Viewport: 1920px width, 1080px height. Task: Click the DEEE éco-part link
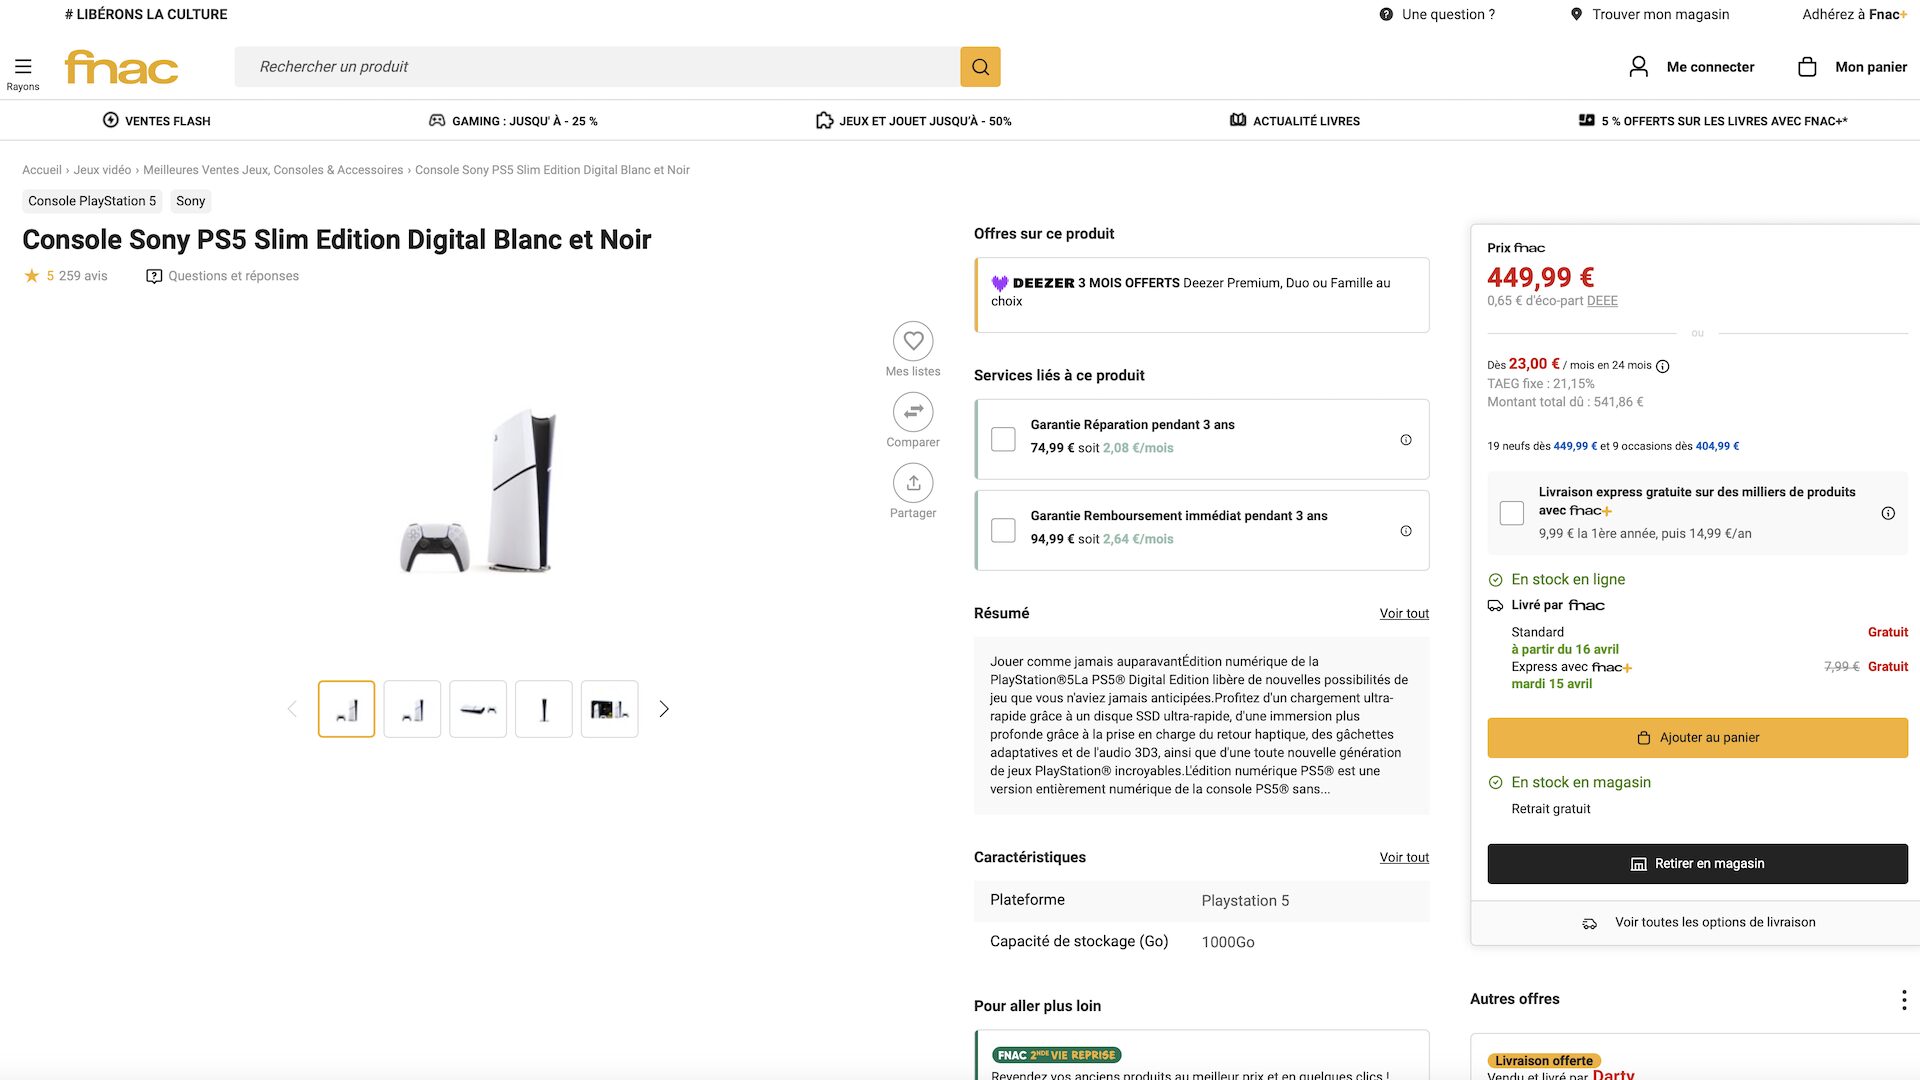(1602, 301)
